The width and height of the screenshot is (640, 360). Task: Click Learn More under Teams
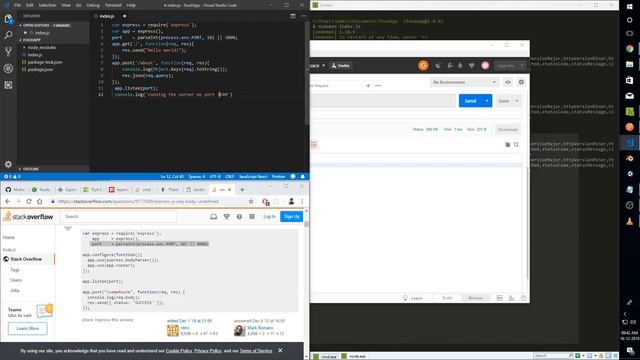[x=28, y=328]
